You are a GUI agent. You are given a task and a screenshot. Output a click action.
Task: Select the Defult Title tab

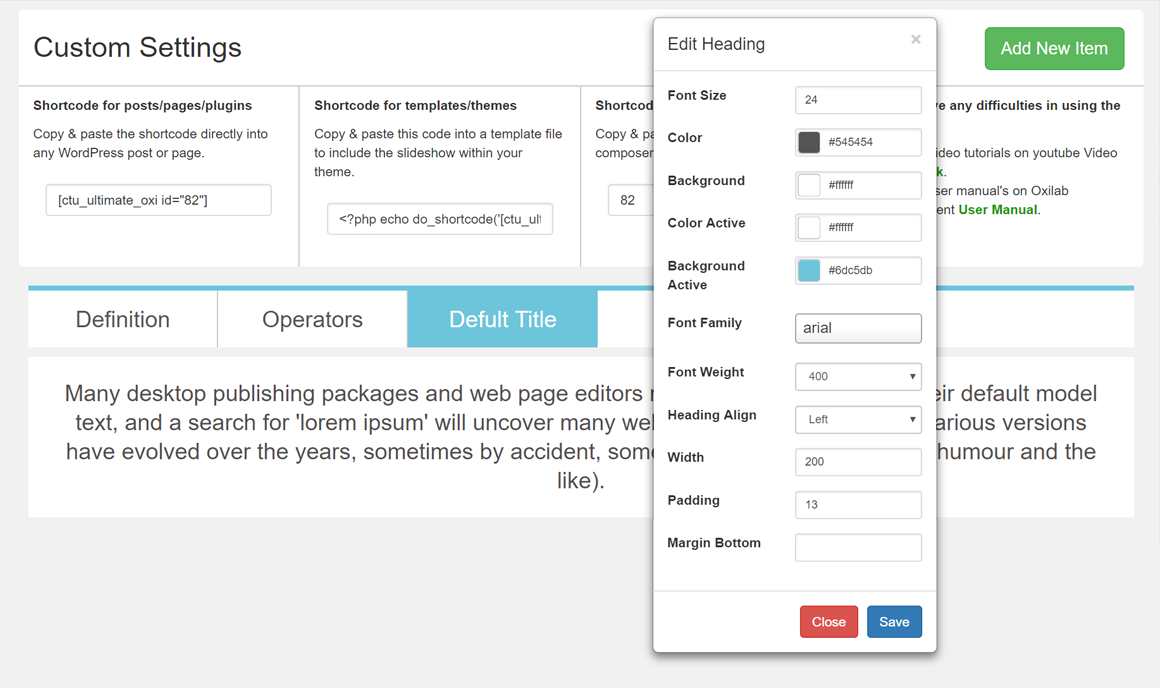502,320
